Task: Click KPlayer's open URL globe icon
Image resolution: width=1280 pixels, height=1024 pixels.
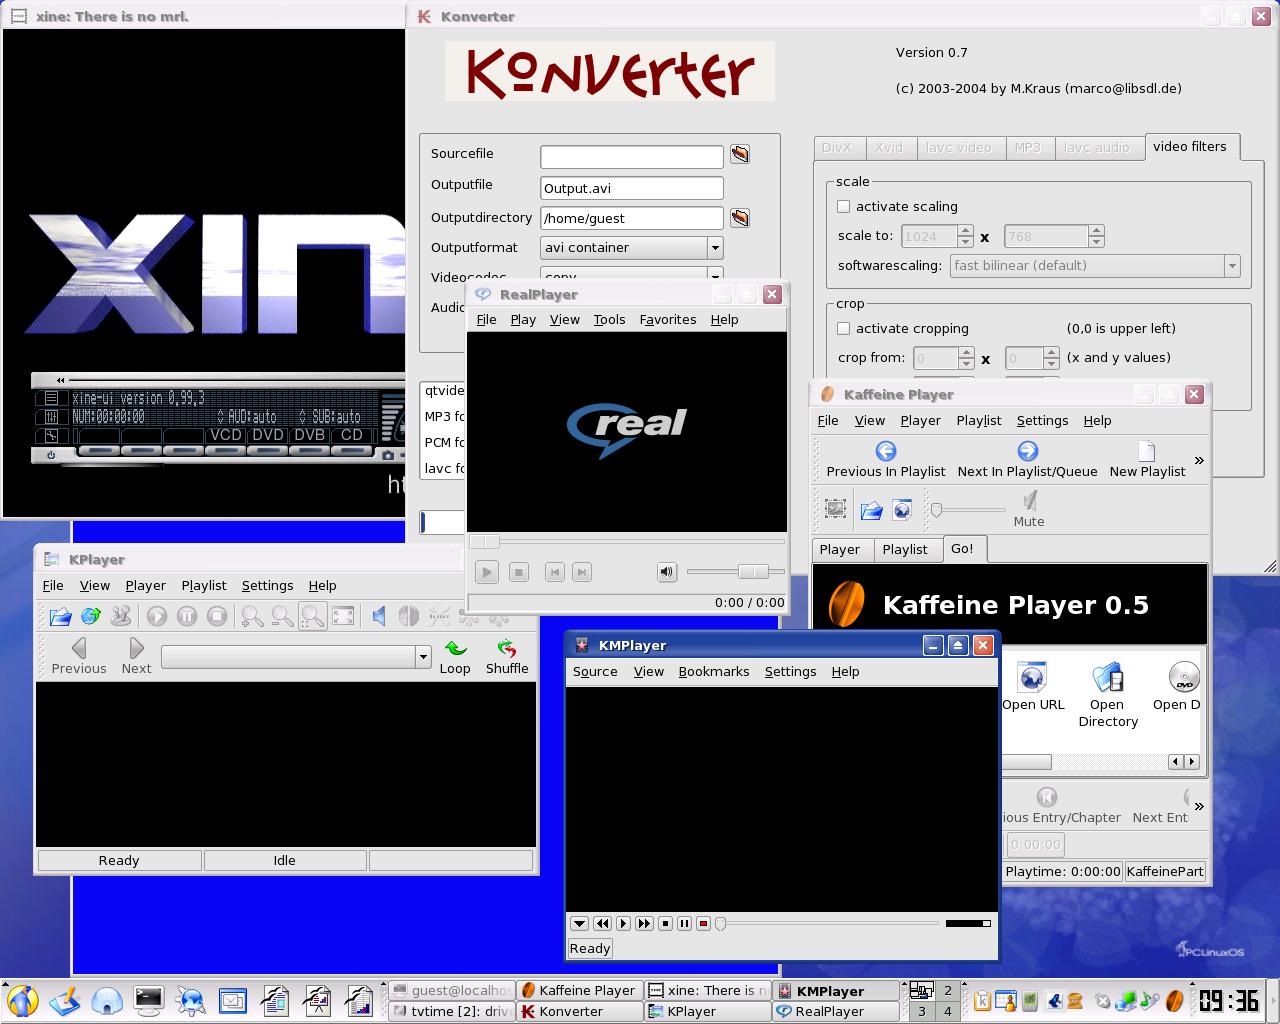Action: click(x=91, y=616)
